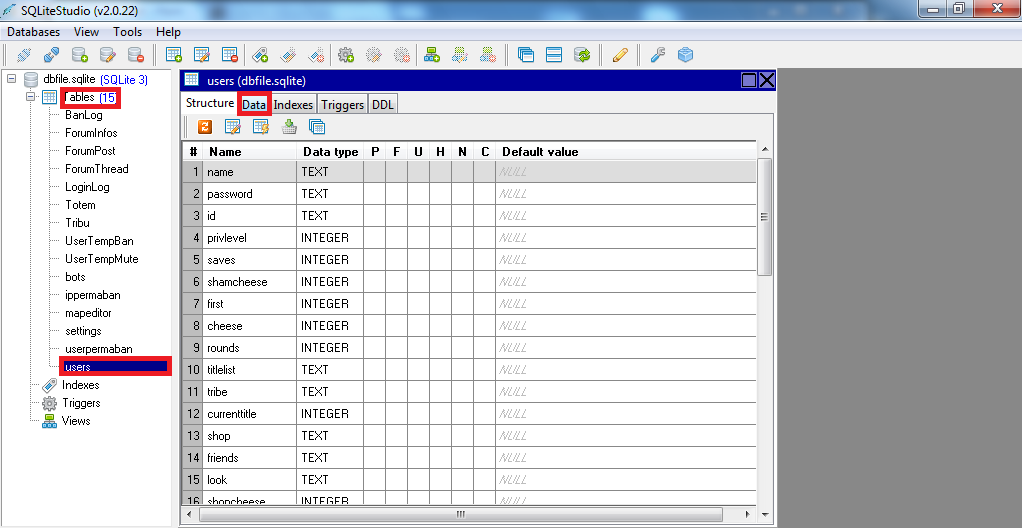Click the disconnect from database icon
1022x528 pixels.
coord(51,55)
